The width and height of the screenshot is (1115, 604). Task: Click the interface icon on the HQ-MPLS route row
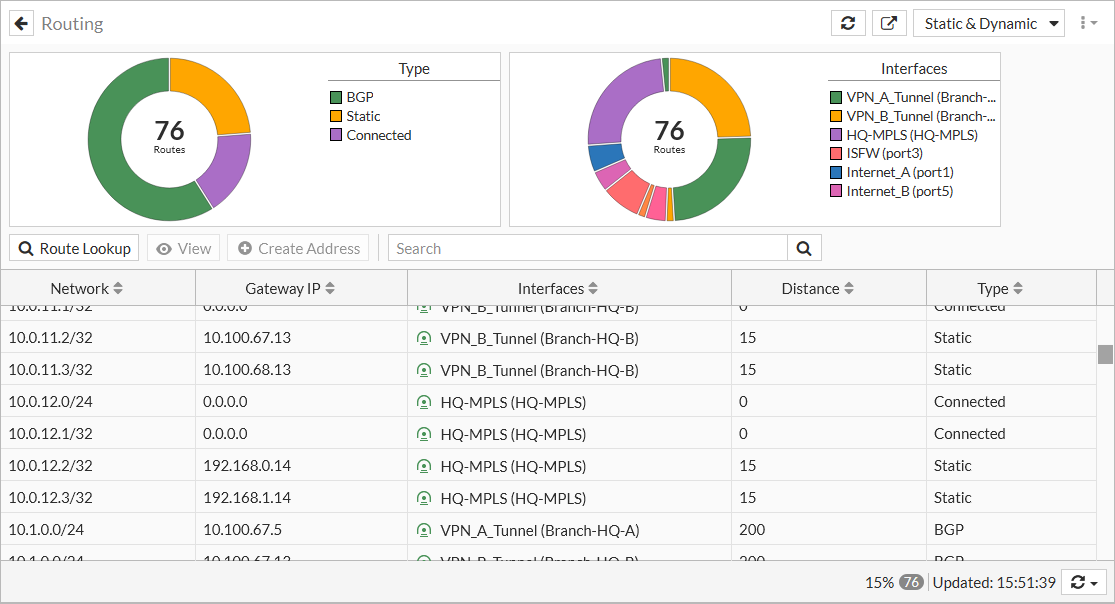424,401
